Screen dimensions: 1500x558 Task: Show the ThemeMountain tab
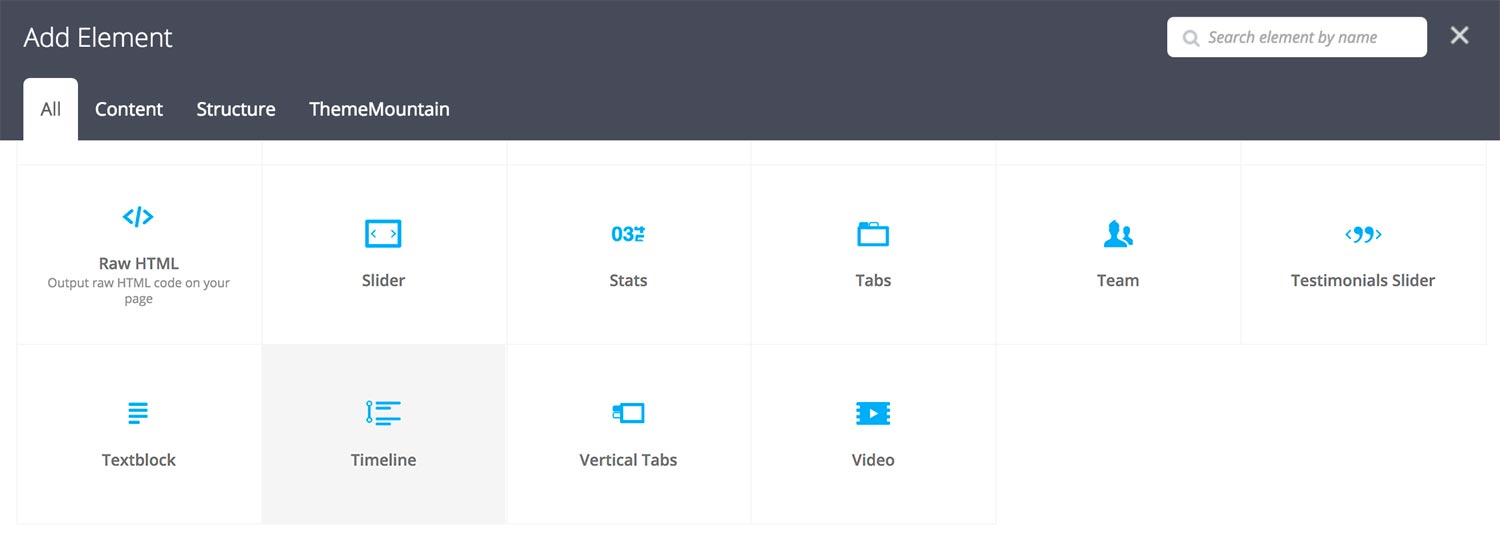(x=379, y=109)
